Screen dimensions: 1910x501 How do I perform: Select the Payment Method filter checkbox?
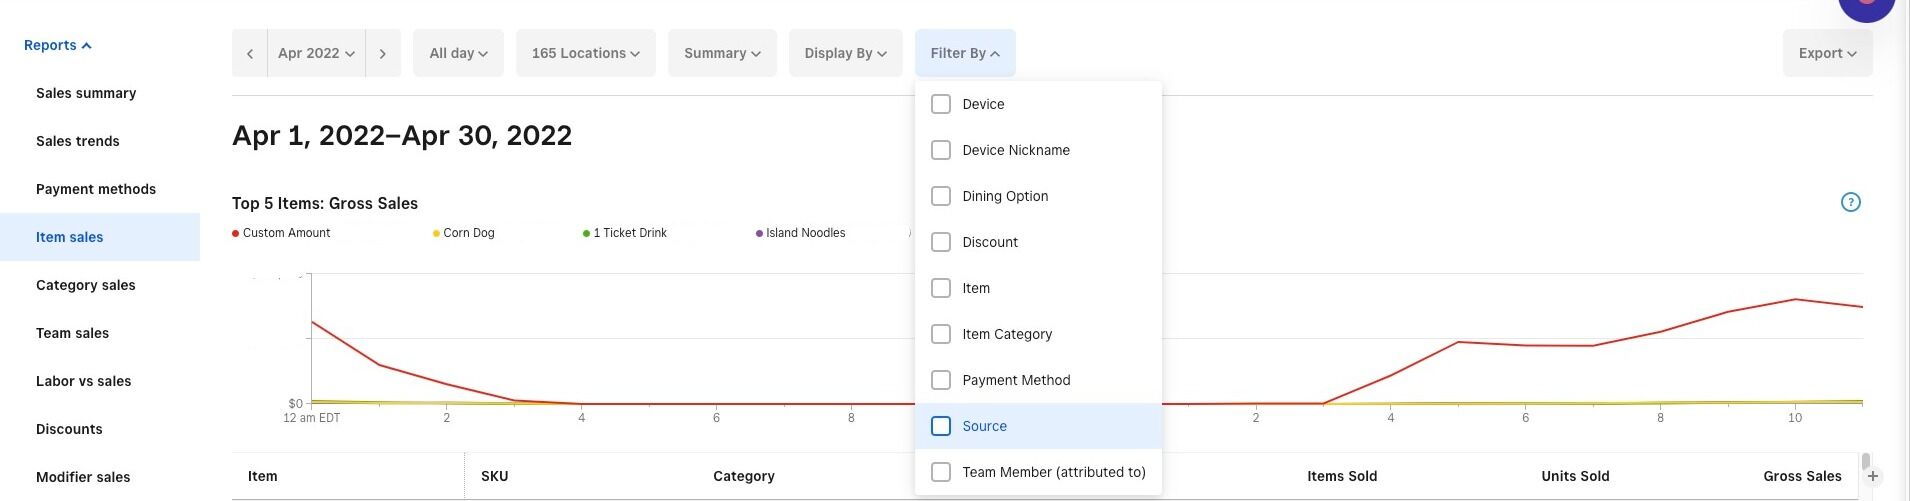[941, 380]
